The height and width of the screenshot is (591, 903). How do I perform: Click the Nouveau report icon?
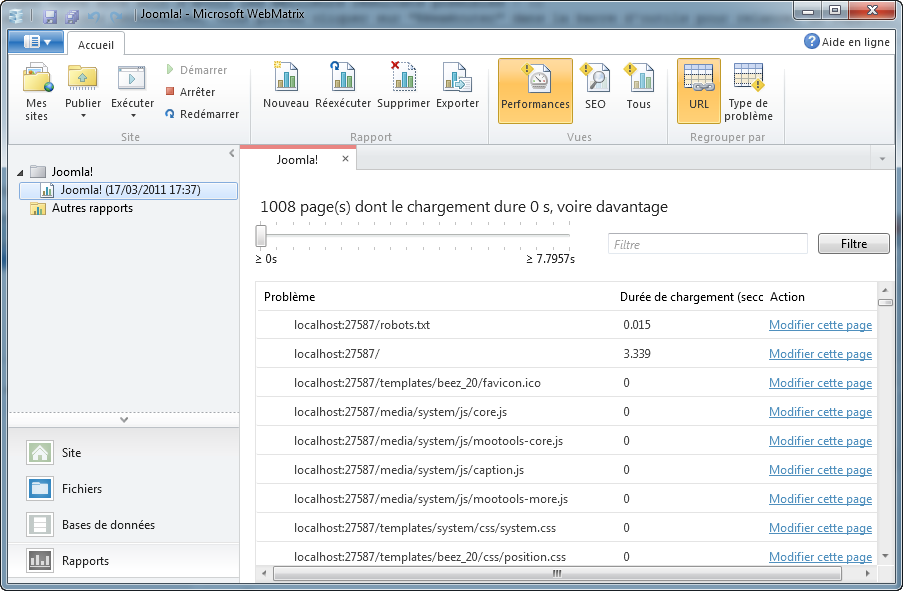pos(286,78)
